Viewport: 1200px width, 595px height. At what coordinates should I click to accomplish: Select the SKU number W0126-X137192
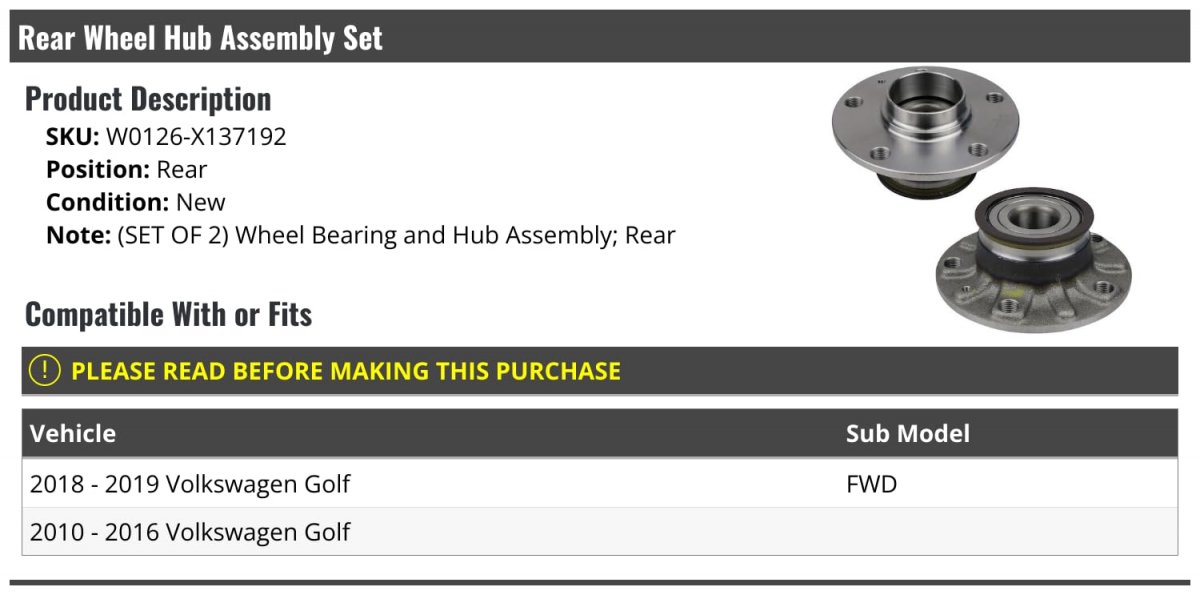coord(196,137)
